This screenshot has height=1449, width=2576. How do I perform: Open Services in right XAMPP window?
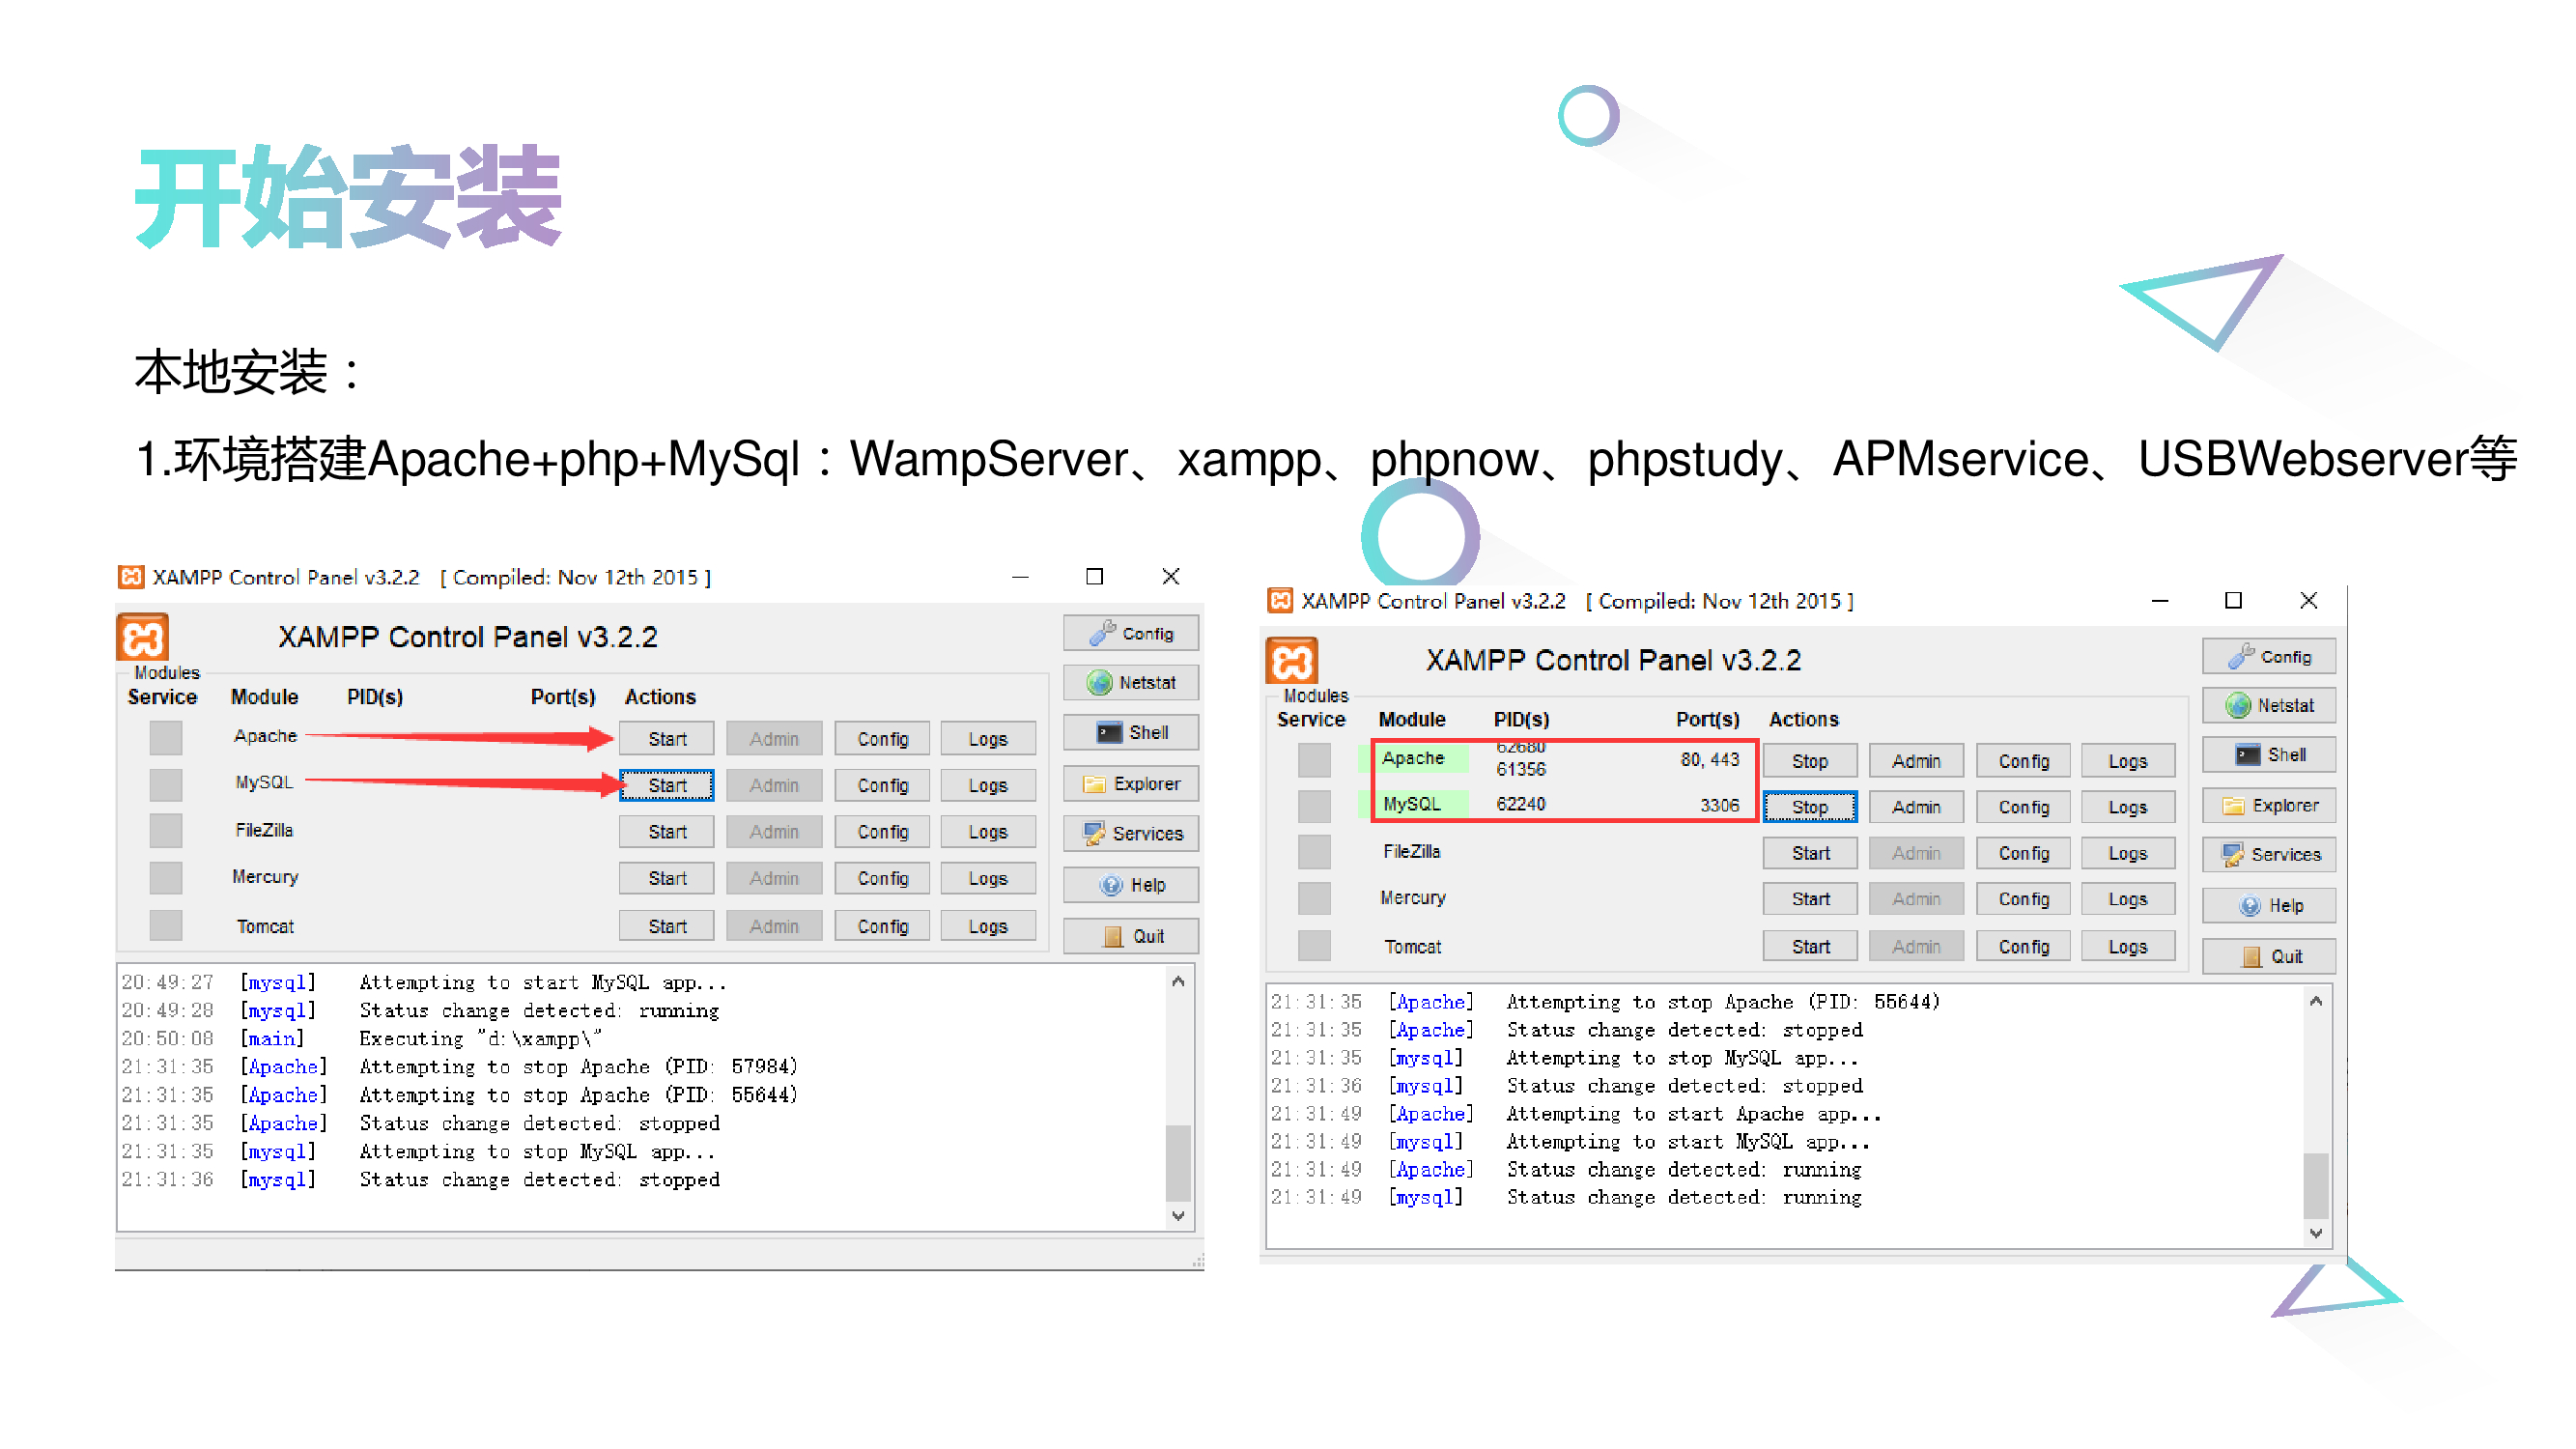pos(2268,854)
